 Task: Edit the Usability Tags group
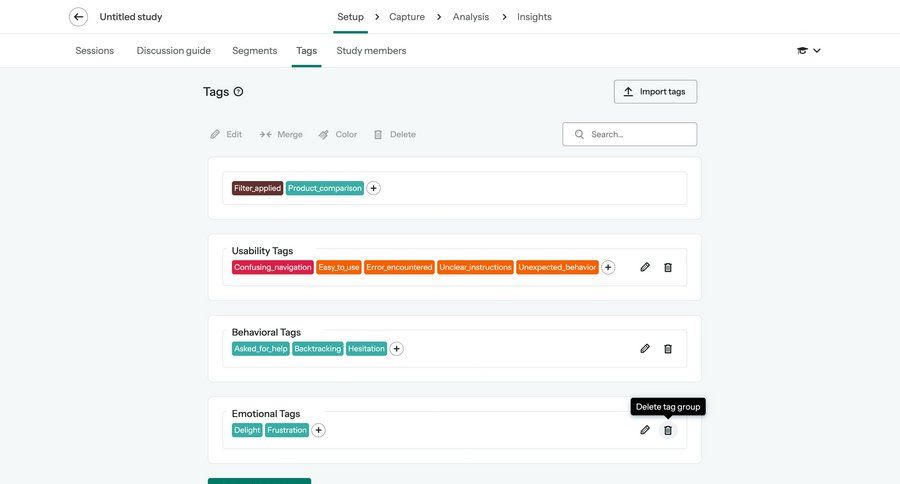[x=645, y=267]
